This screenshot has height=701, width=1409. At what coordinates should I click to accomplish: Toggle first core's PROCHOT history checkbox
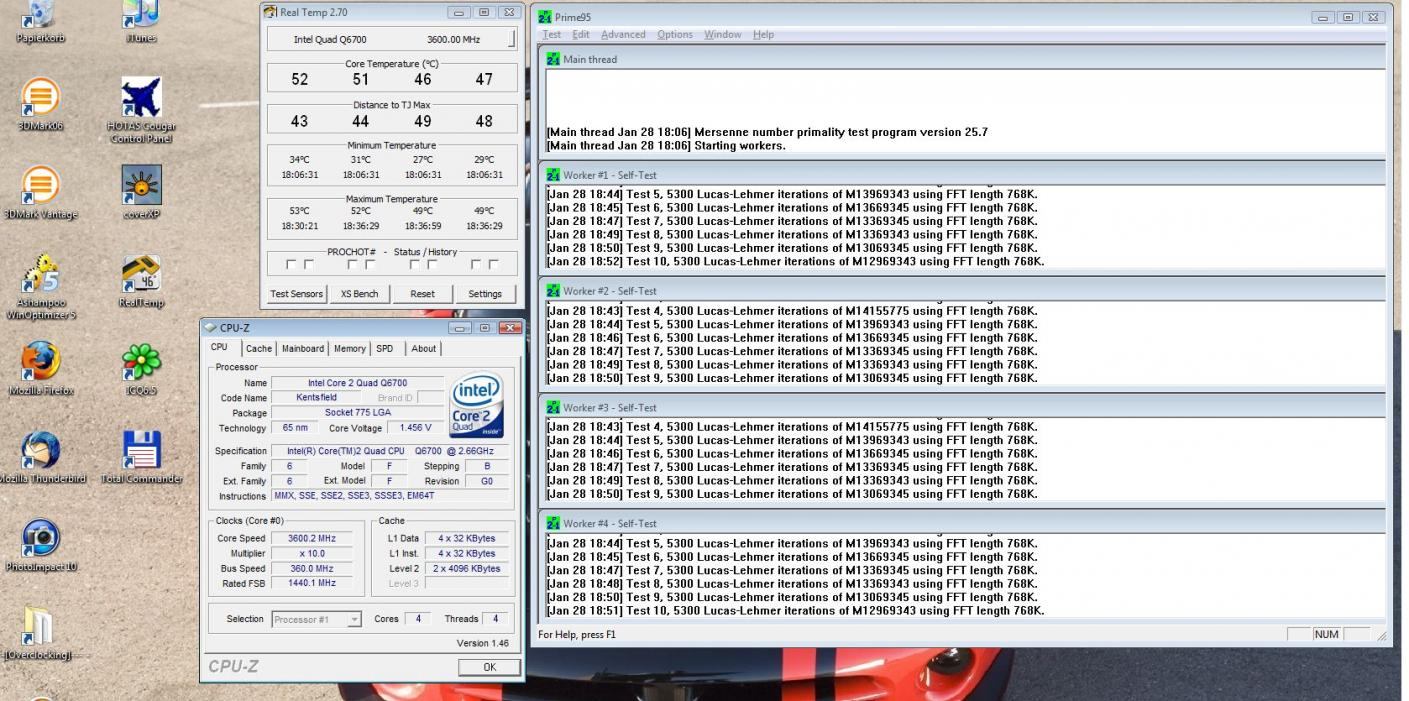tap(309, 265)
